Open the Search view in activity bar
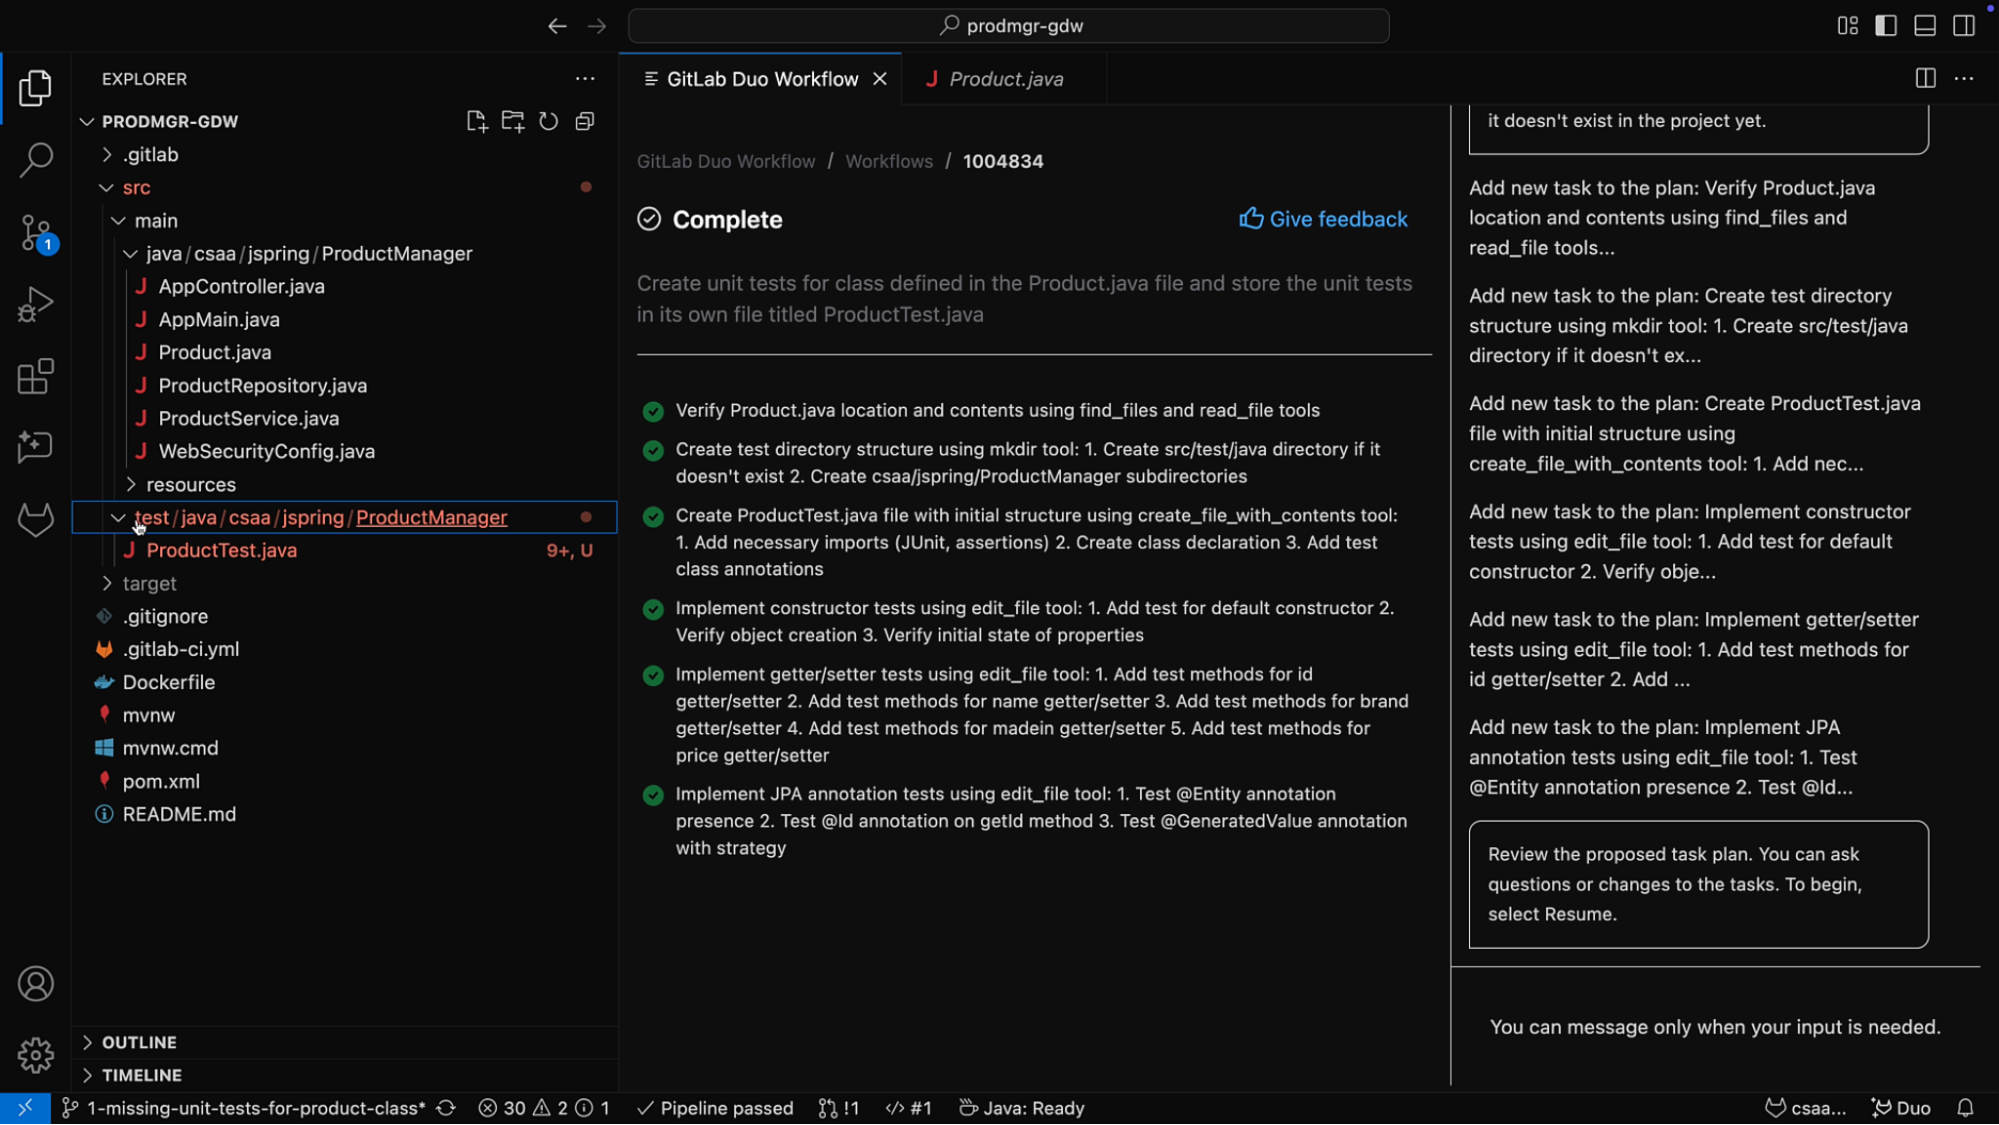 pos(36,160)
